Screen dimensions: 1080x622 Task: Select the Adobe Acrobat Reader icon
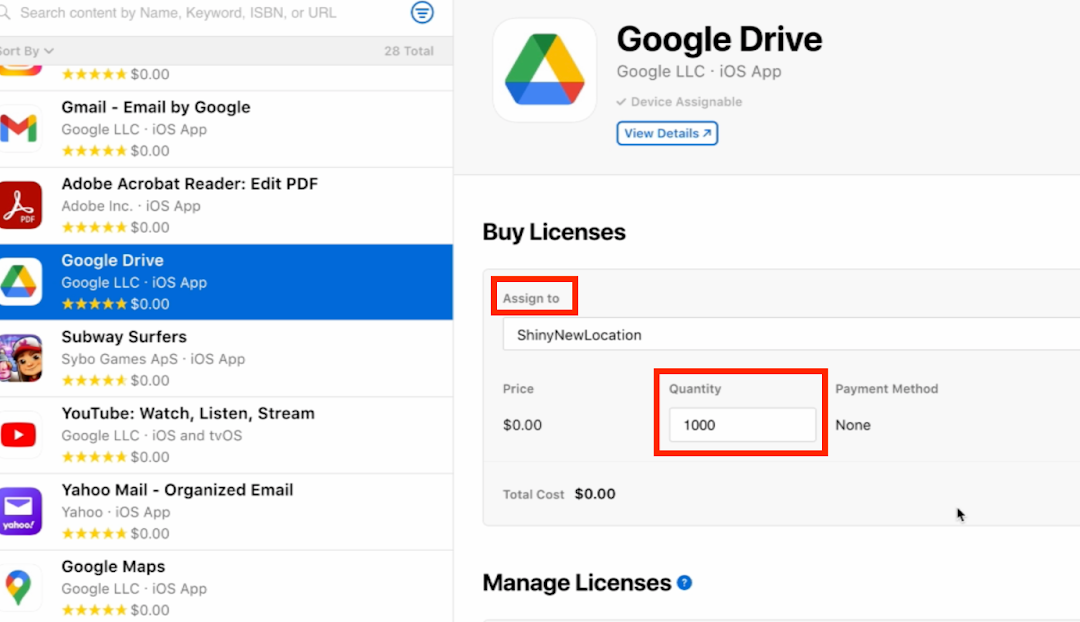(20, 205)
